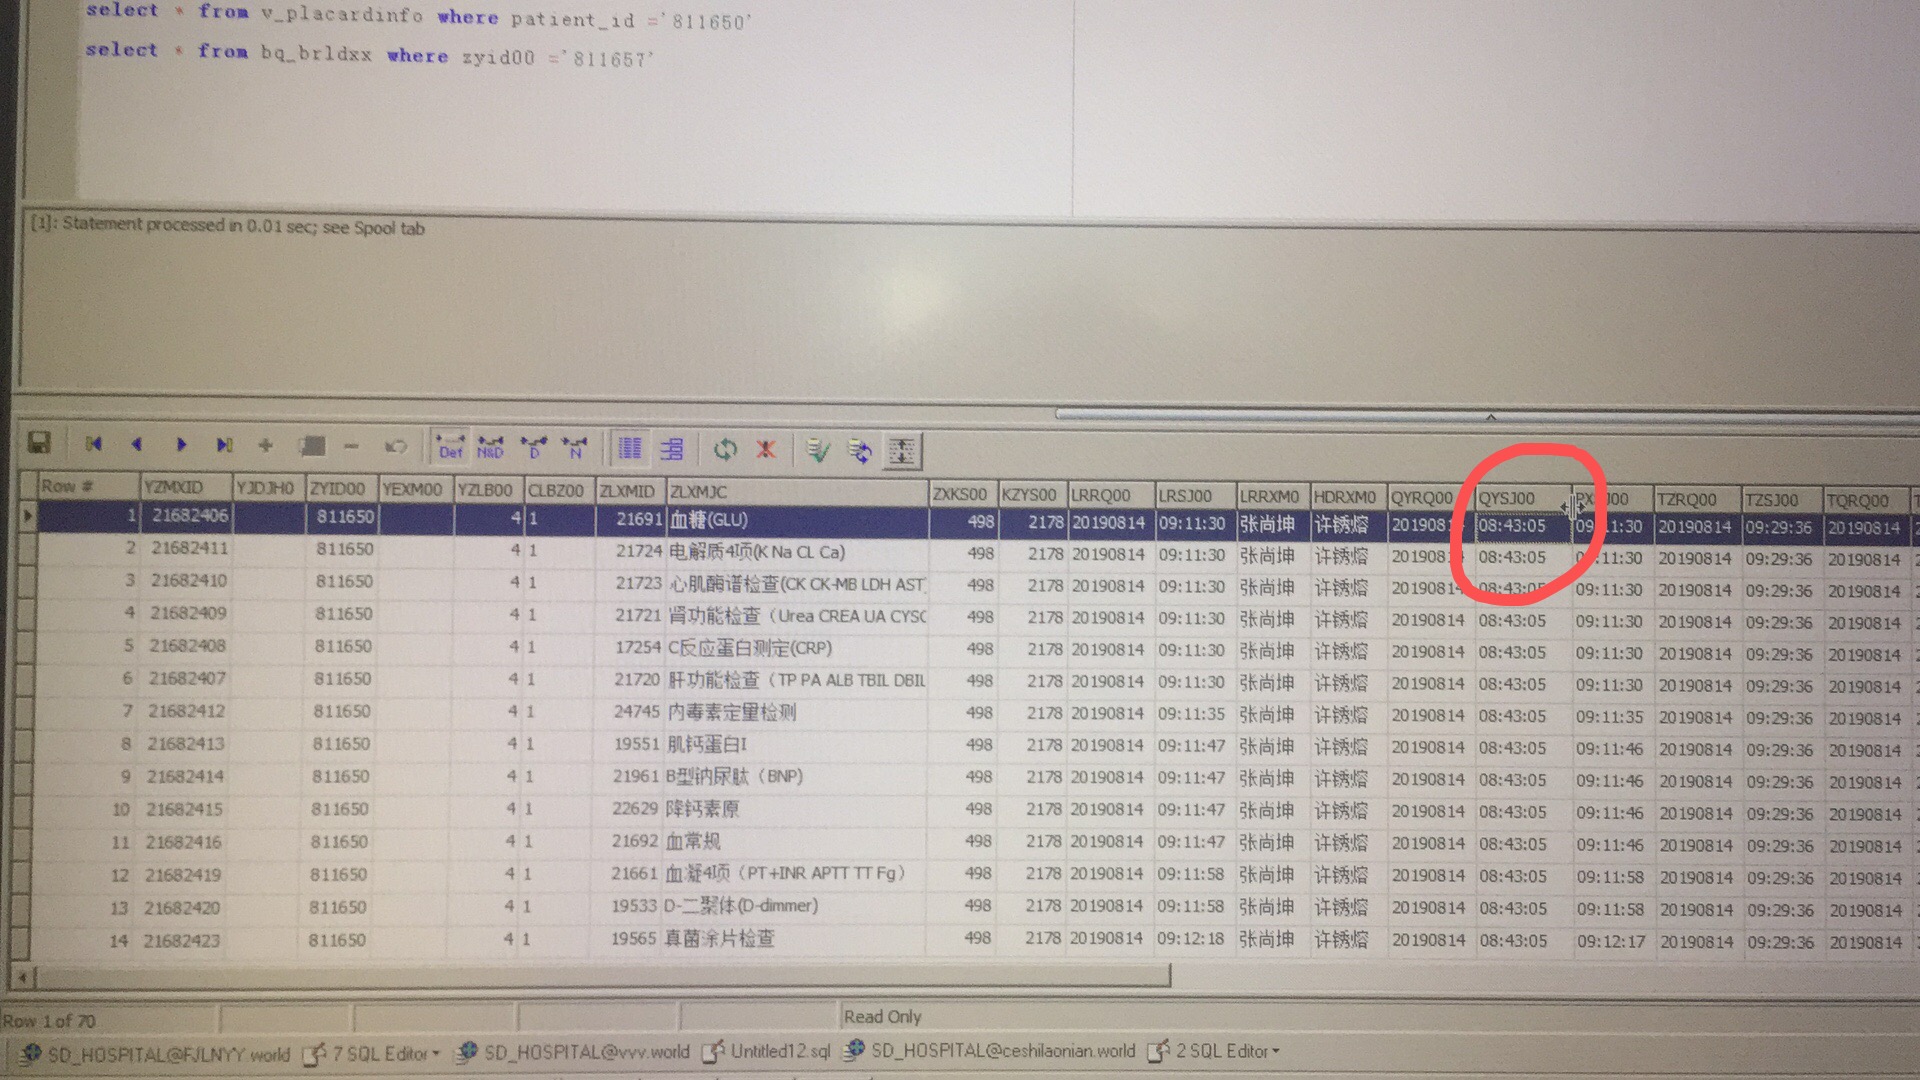Go to previous record arrow
This screenshot has width=1920, height=1080.
[137, 444]
